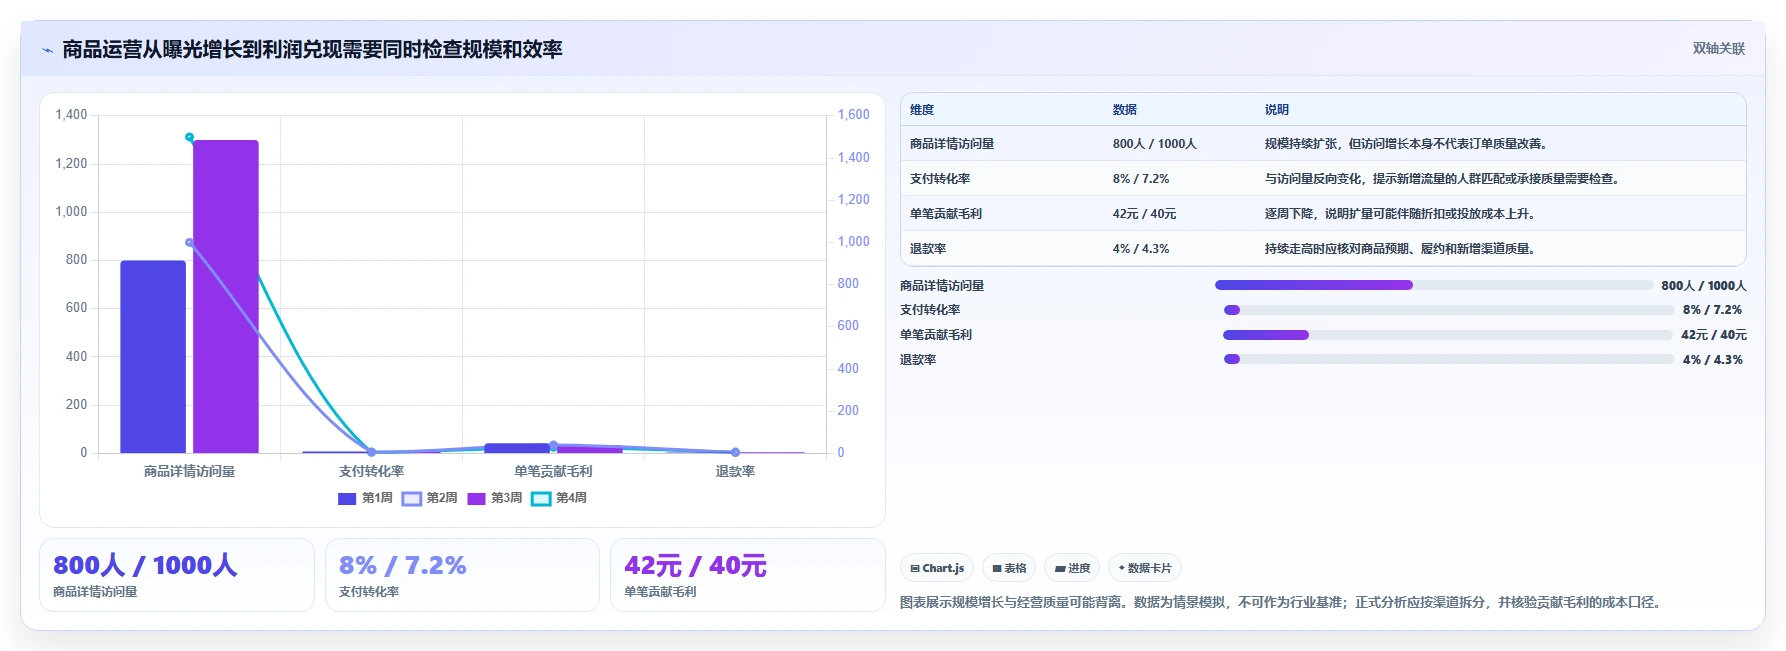This screenshot has width=1786, height=651.
Task: Click the explanation starting 逐周下降
Action: 1401,214
